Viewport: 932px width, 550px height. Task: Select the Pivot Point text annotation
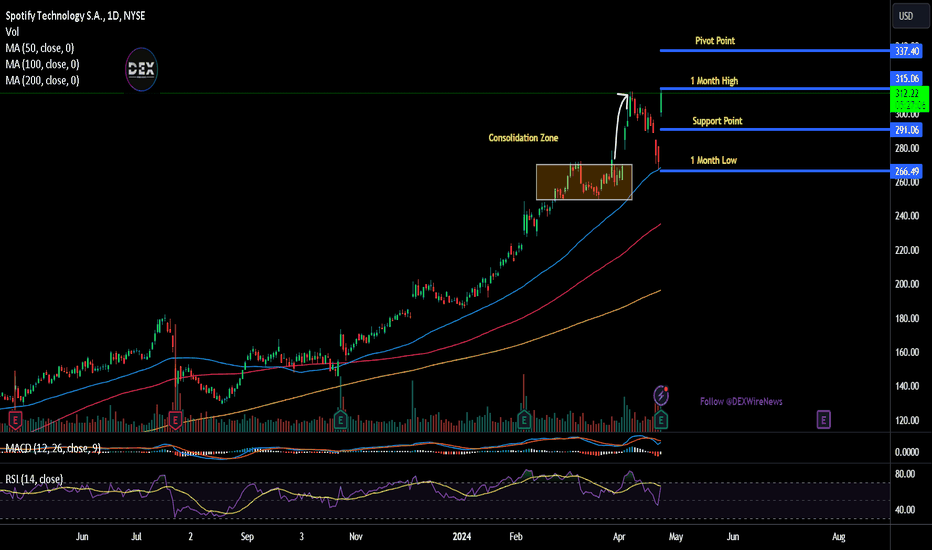click(715, 41)
